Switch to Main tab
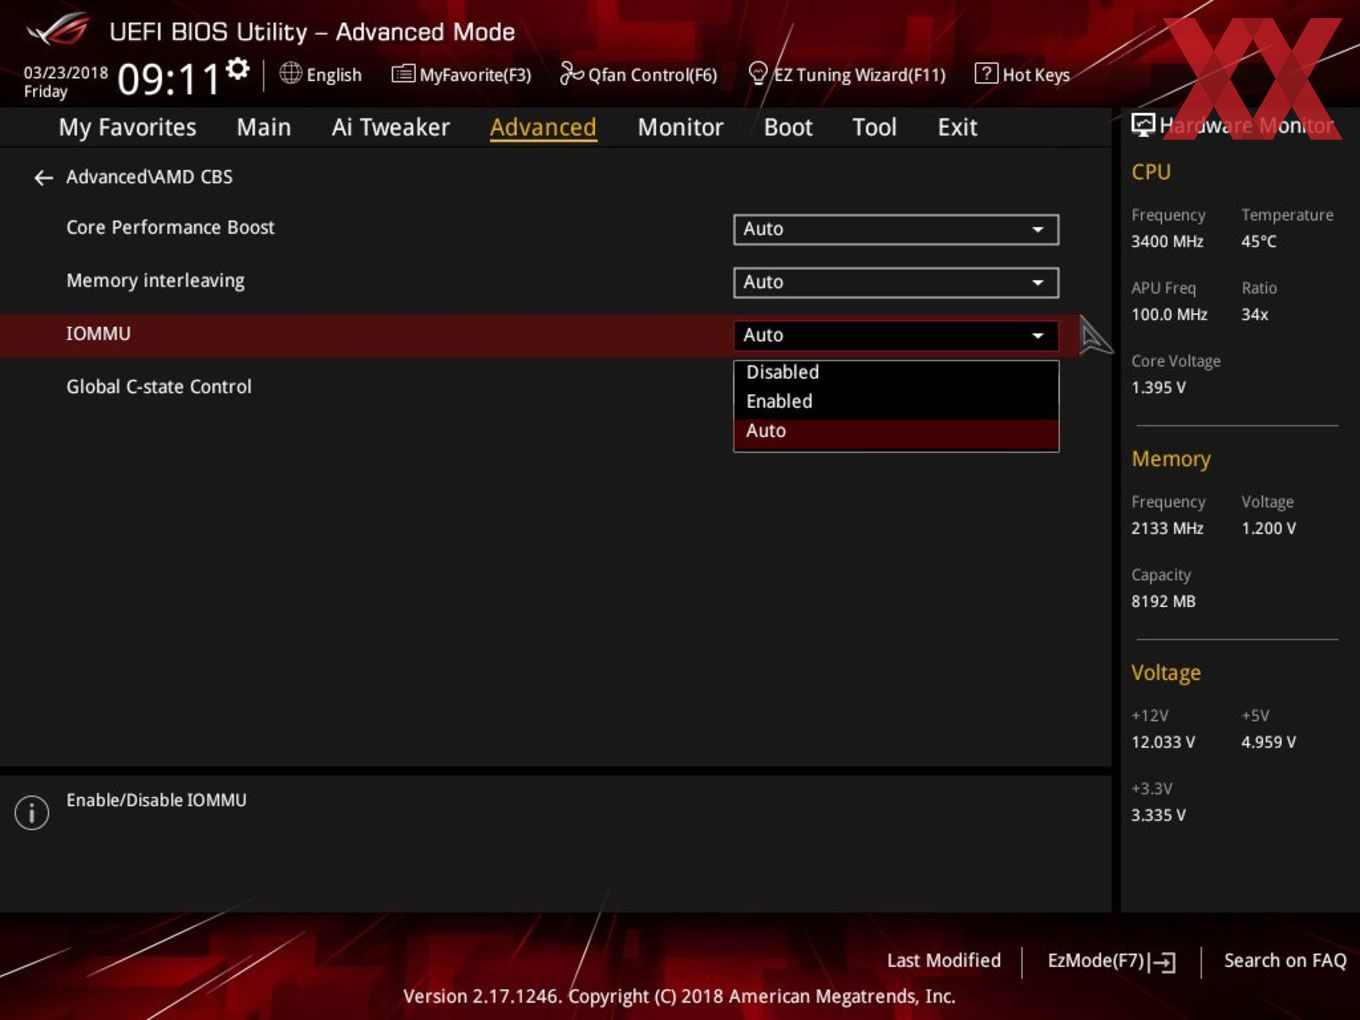This screenshot has height=1020, width=1360. click(x=264, y=127)
